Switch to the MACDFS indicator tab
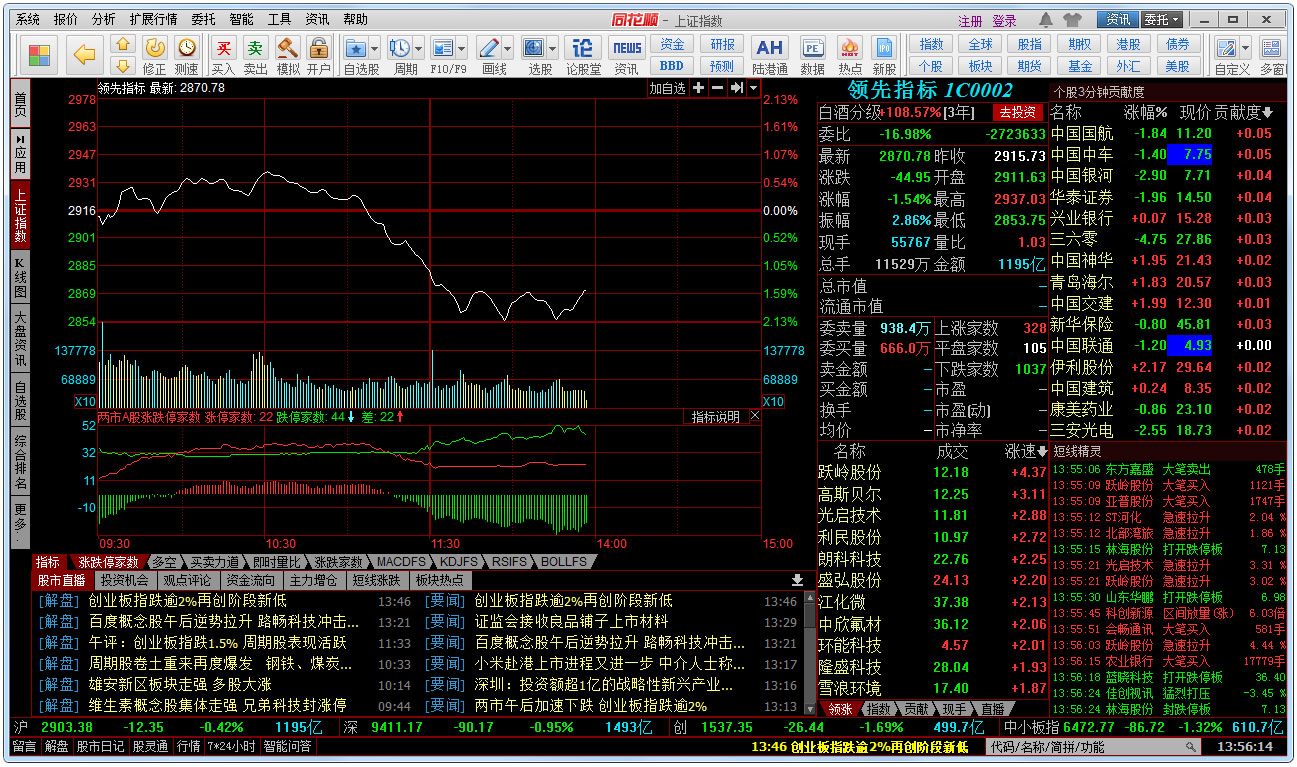Image resolution: width=1297 pixels, height=767 pixels. (401, 562)
